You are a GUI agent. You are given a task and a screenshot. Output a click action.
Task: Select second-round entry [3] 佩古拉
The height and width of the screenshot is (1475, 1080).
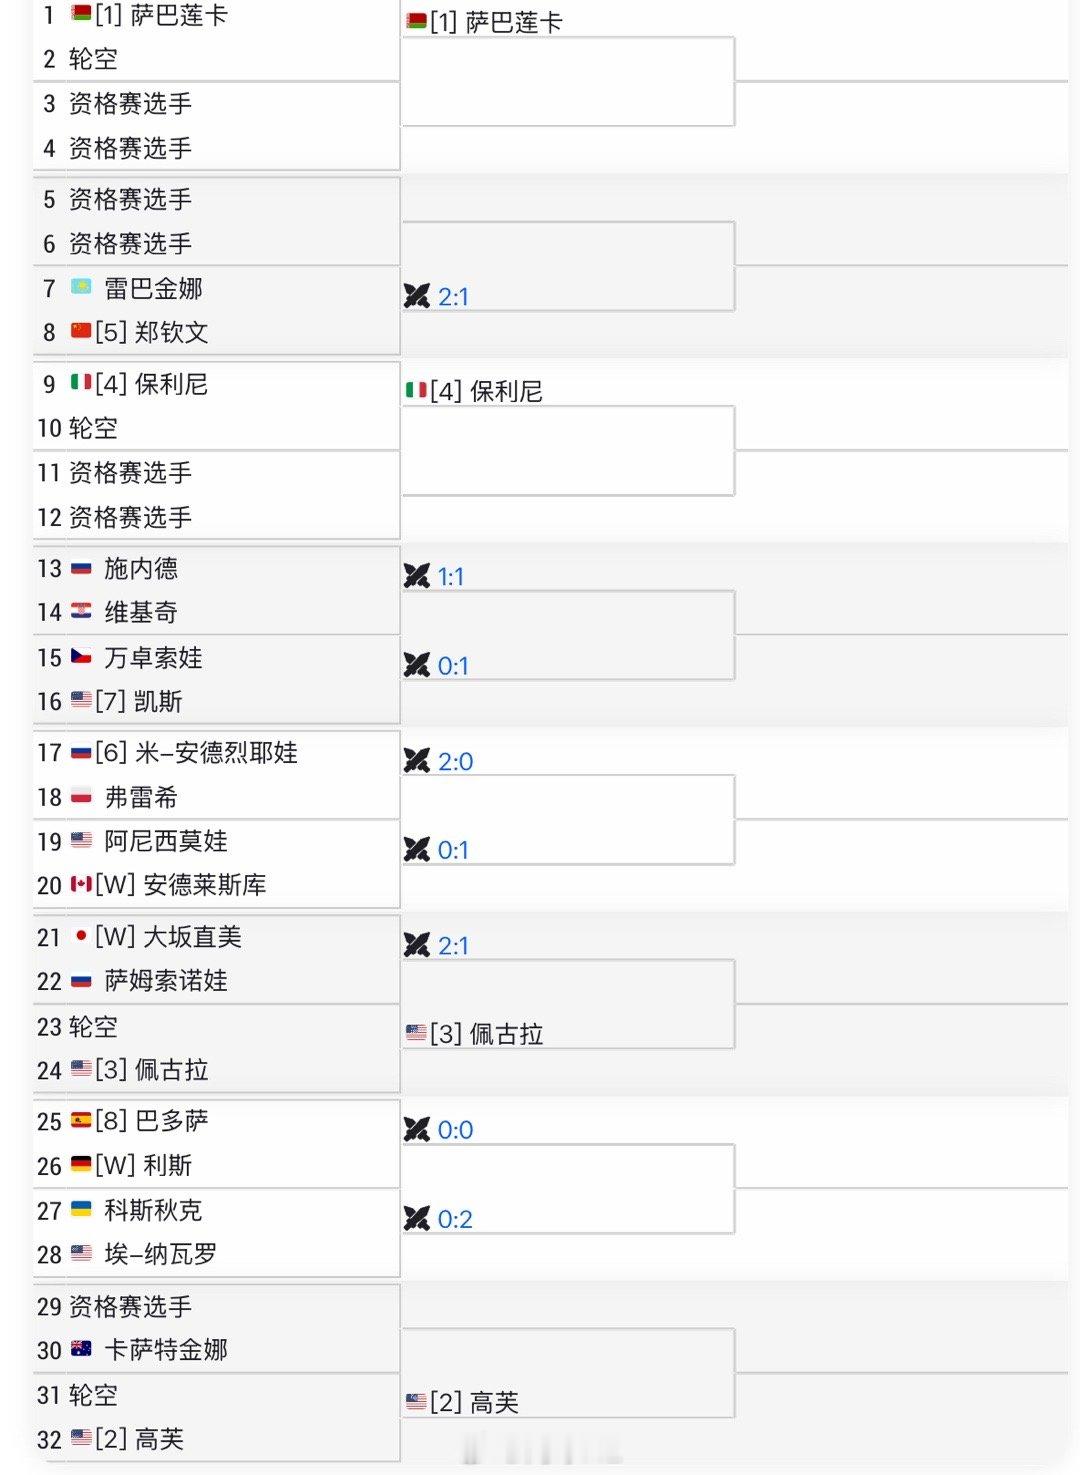pyautogui.click(x=486, y=1034)
